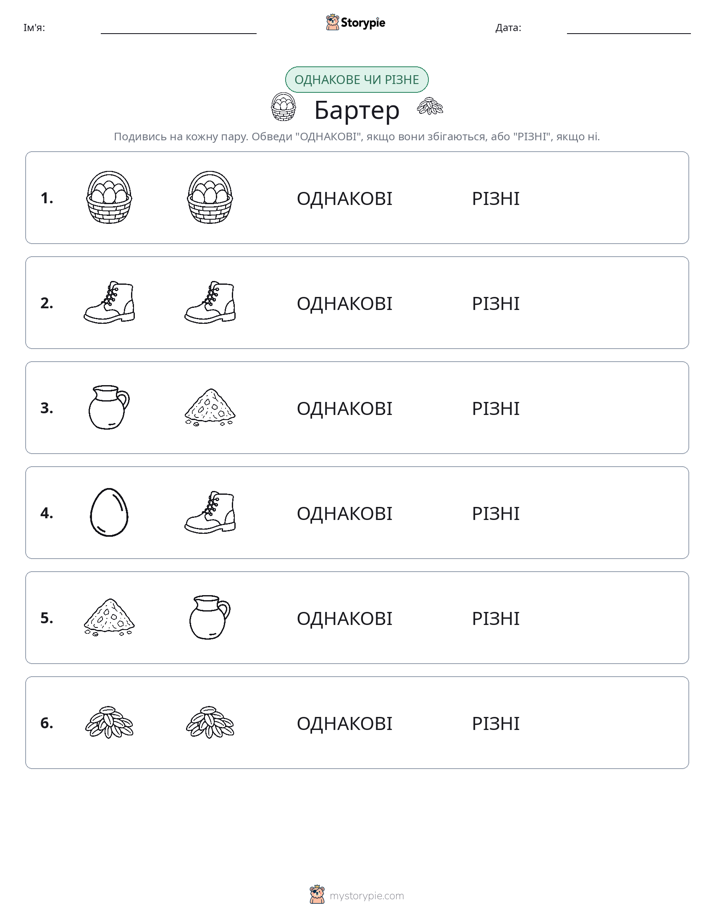Viewport: 714px width, 924px height.
Task: Choose ОДНАКОВІ for row 1
Action: [x=344, y=199]
